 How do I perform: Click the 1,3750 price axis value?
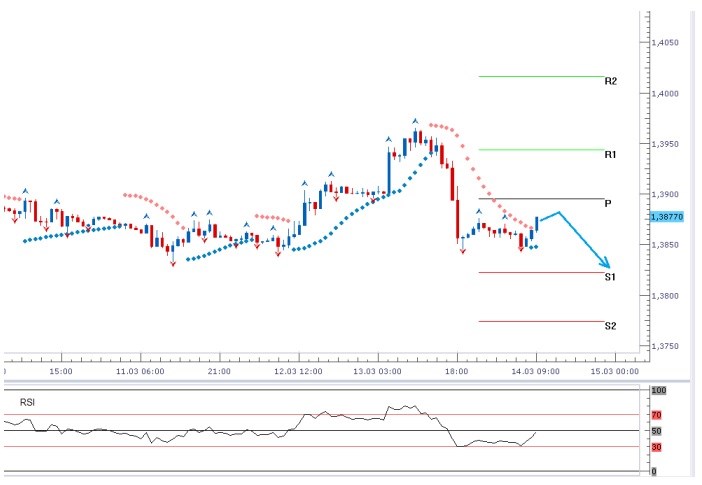(665, 346)
